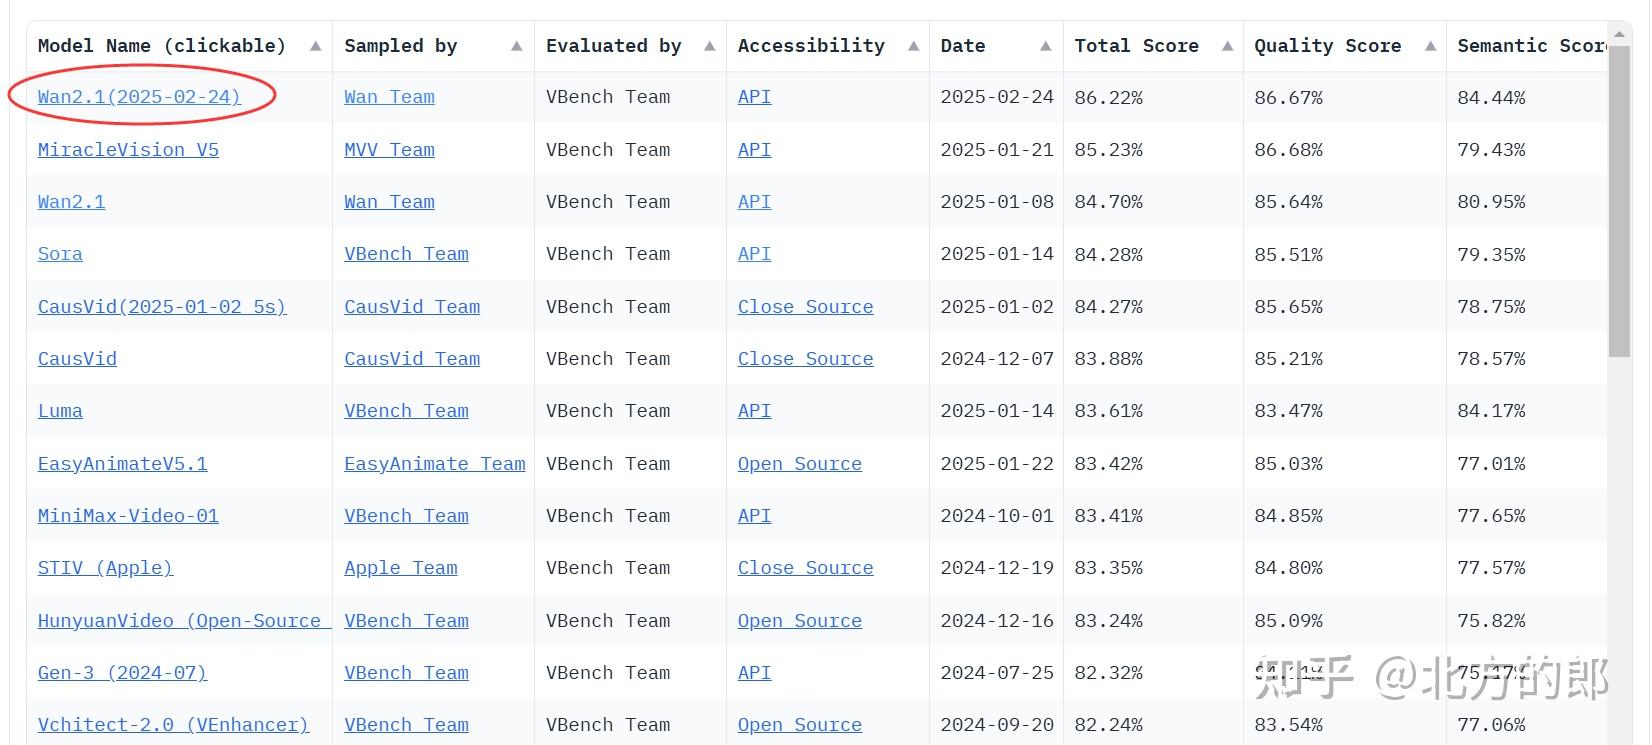Open the API link for Luma

754,411
